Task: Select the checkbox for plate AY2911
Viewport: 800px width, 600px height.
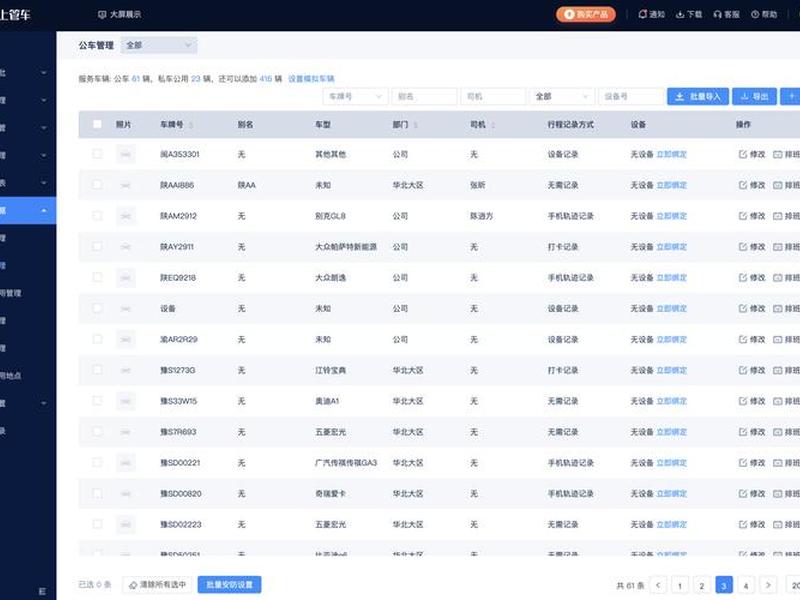Action: 97,246
